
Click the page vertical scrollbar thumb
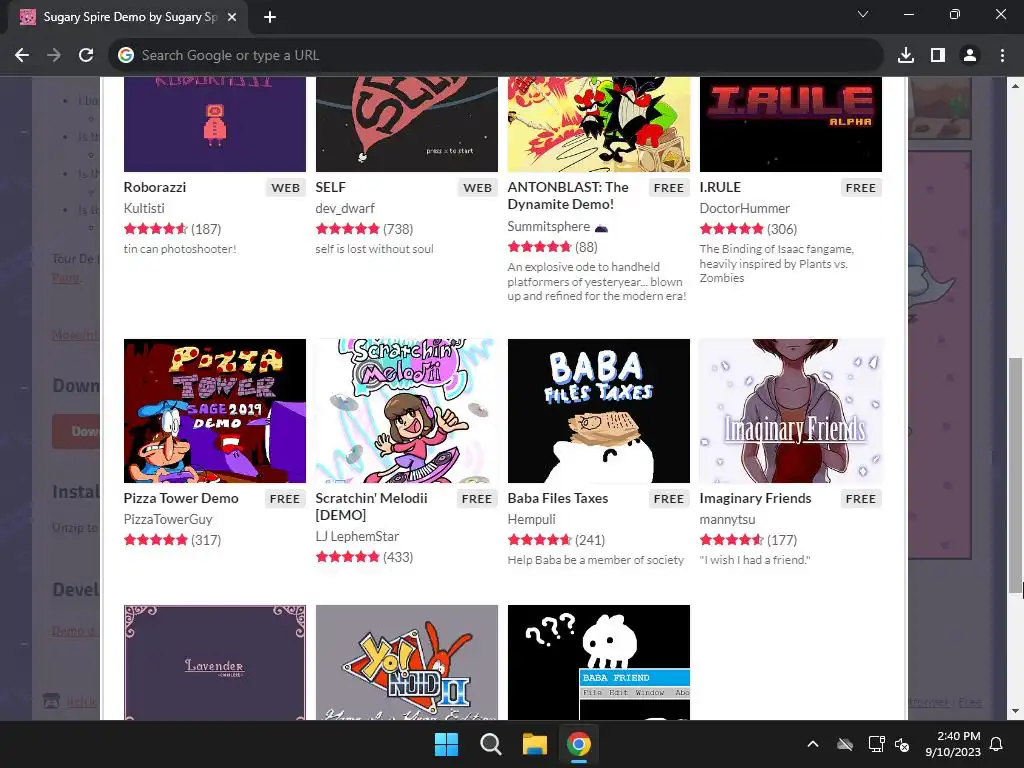pos(1015,477)
